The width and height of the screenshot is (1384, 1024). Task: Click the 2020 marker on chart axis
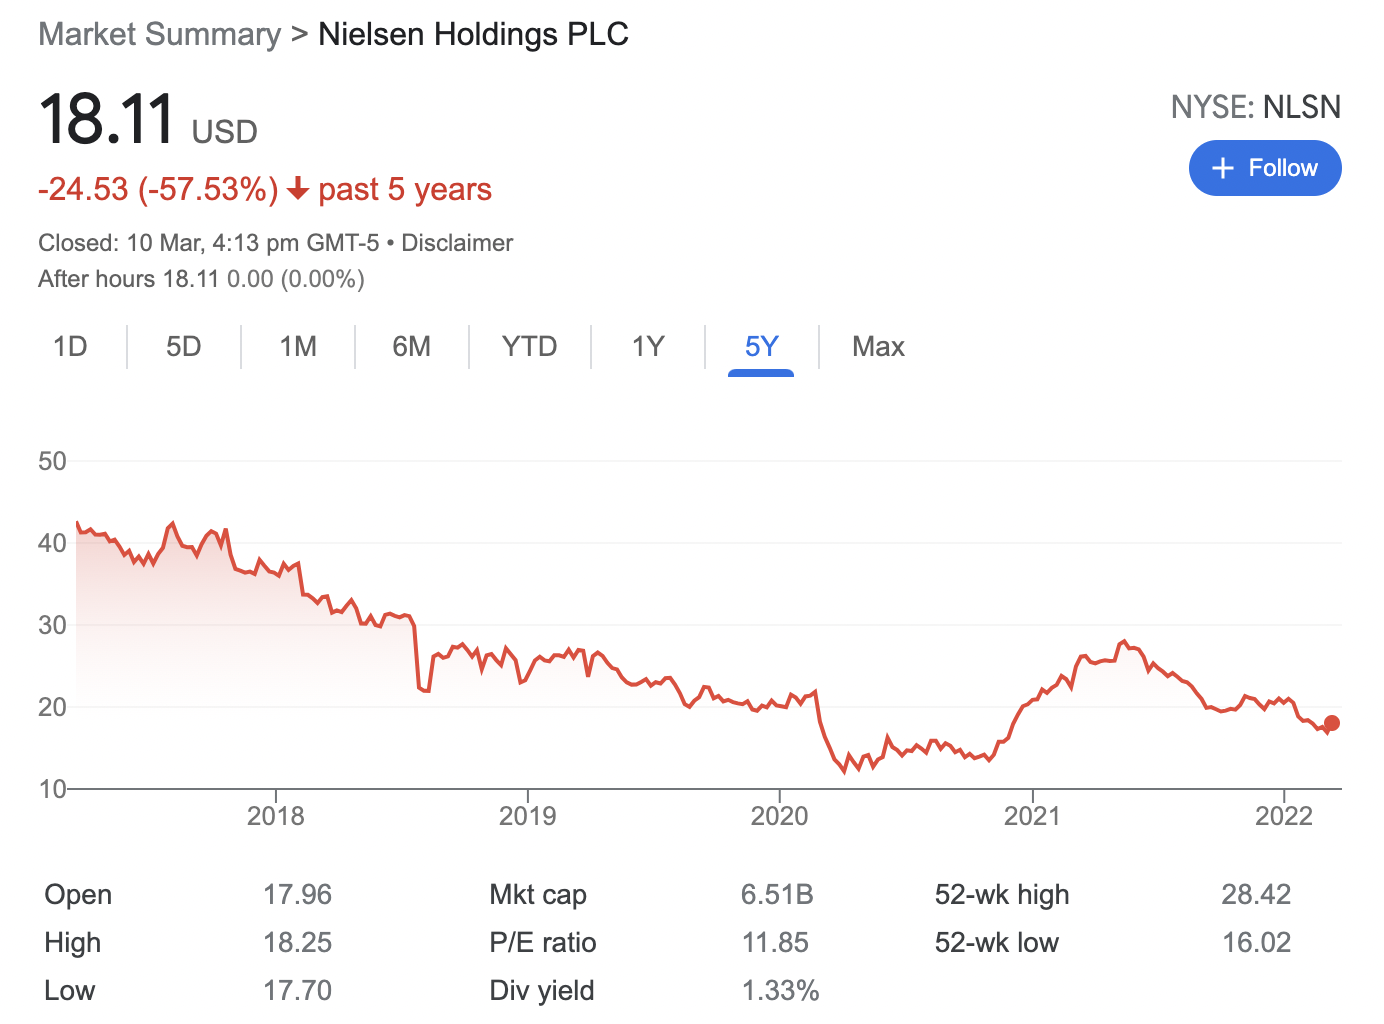(x=779, y=816)
